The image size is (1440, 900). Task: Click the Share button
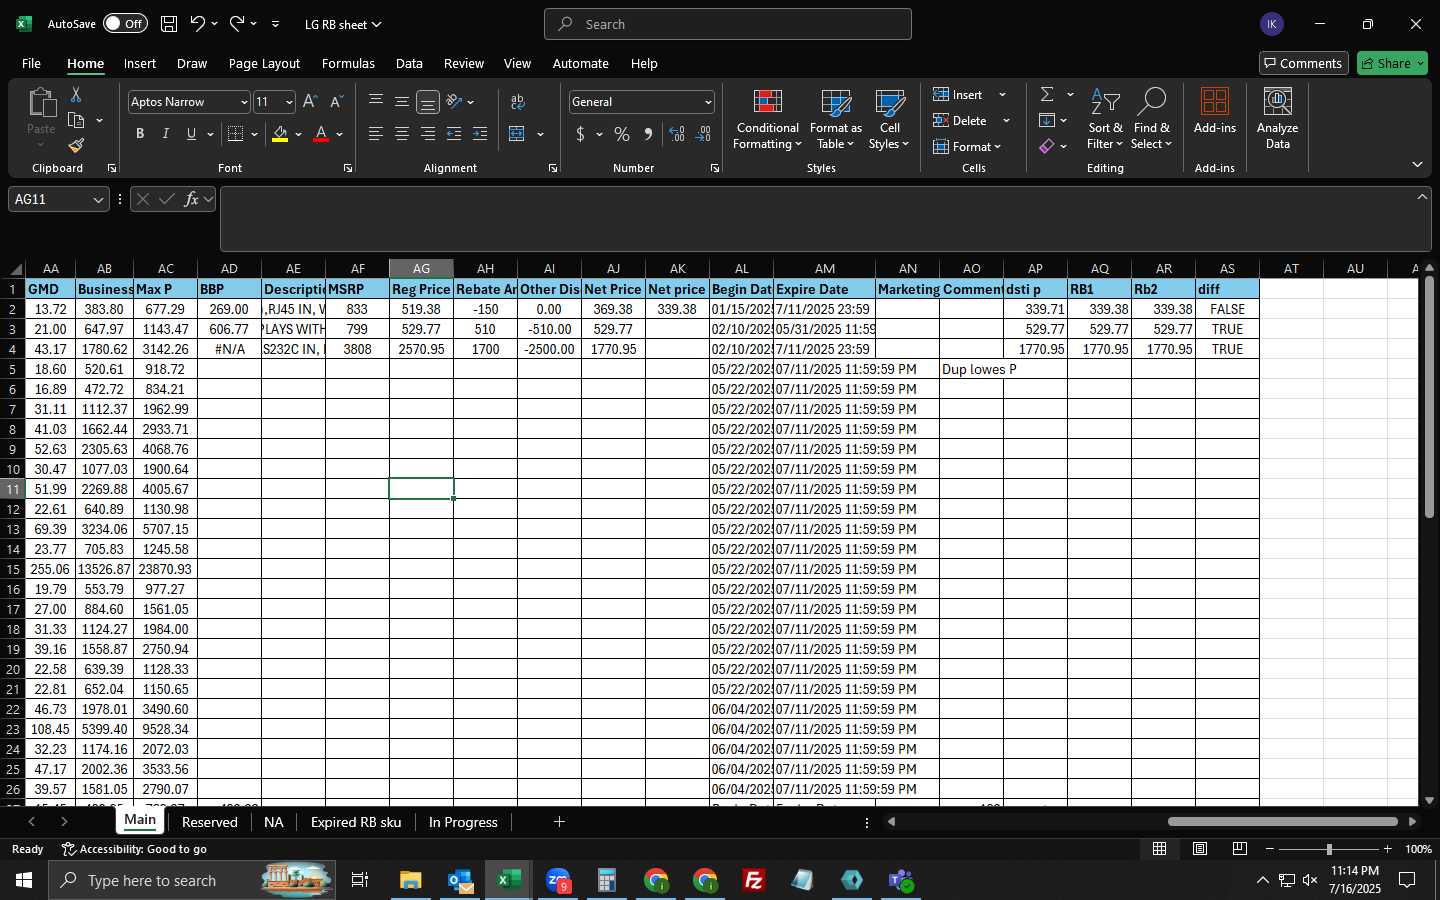click(x=1392, y=63)
